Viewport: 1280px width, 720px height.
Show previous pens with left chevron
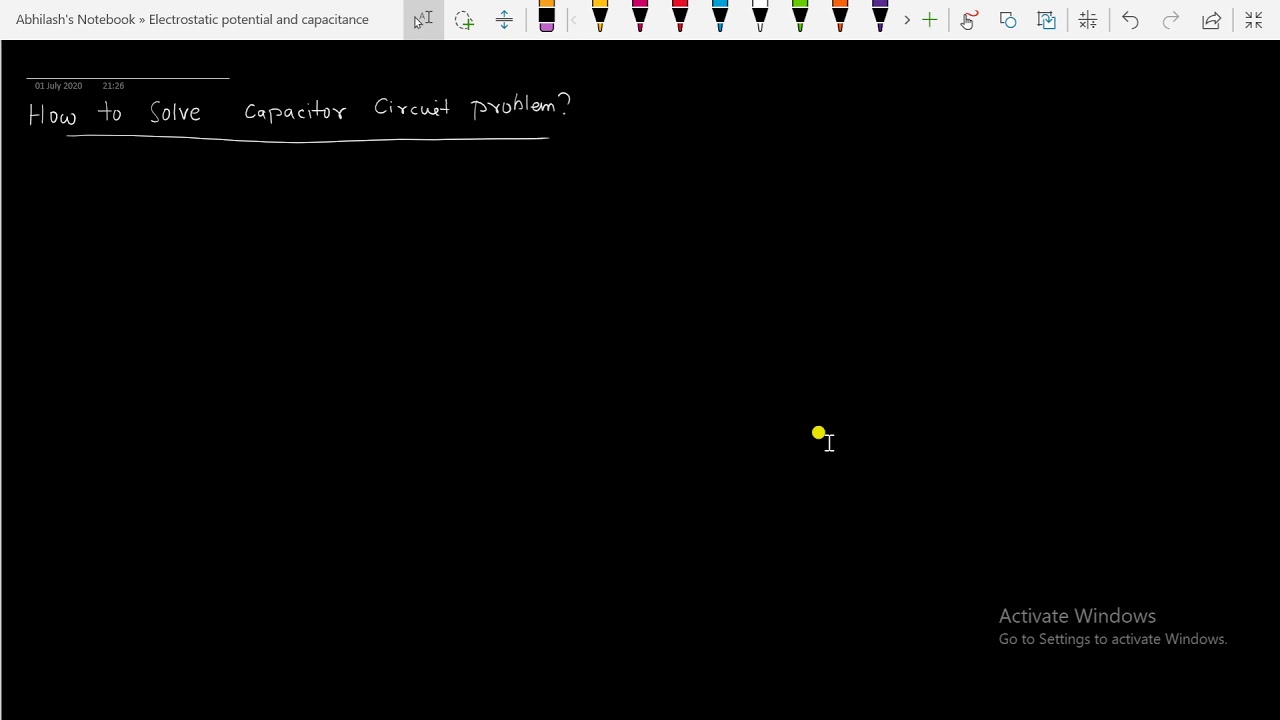[x=573, y=20]
